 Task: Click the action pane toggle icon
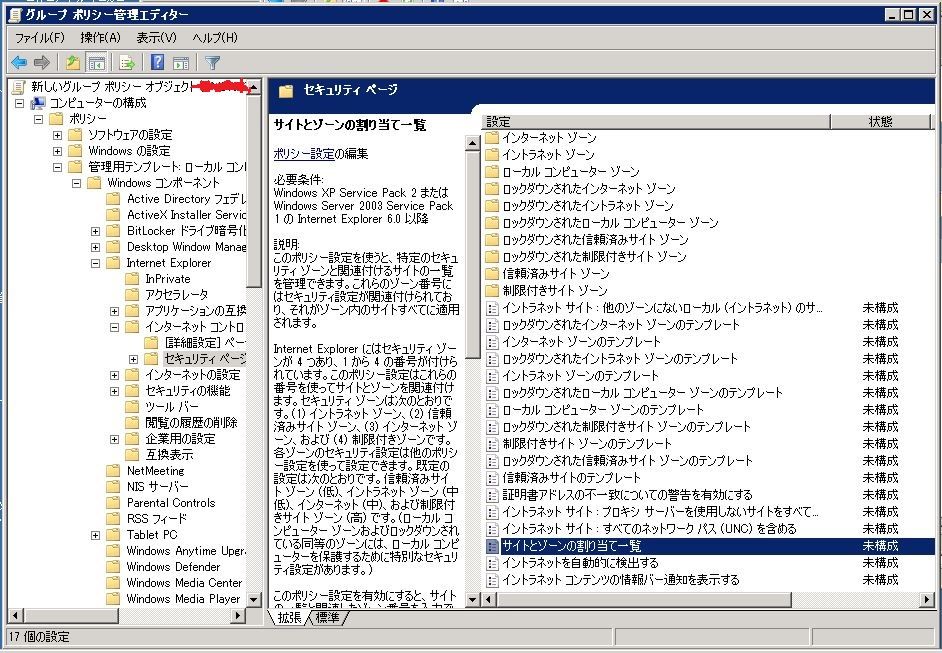pyautogui.click(x=180, y=62)
